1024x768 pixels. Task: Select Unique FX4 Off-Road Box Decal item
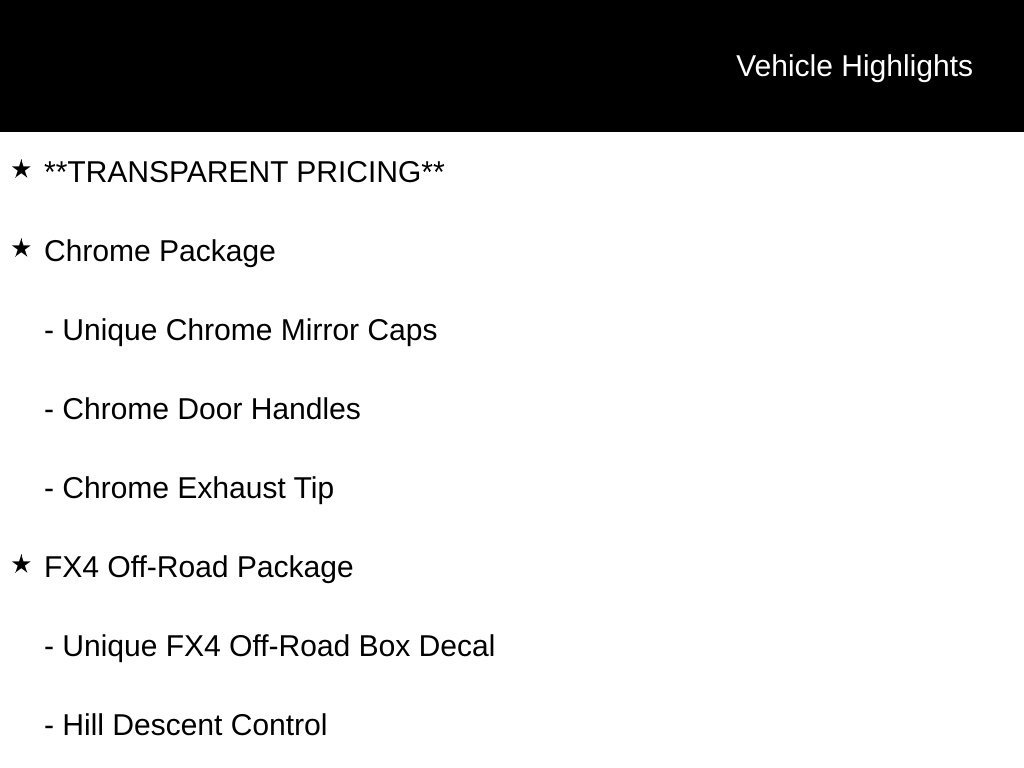click(270, 647)
